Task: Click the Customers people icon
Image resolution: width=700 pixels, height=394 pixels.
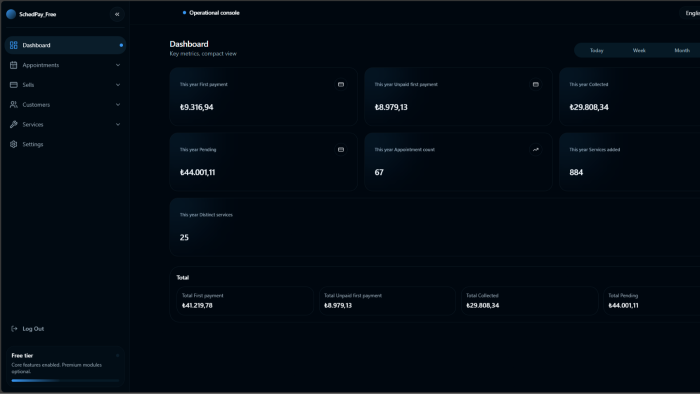Action: point(13,104)
